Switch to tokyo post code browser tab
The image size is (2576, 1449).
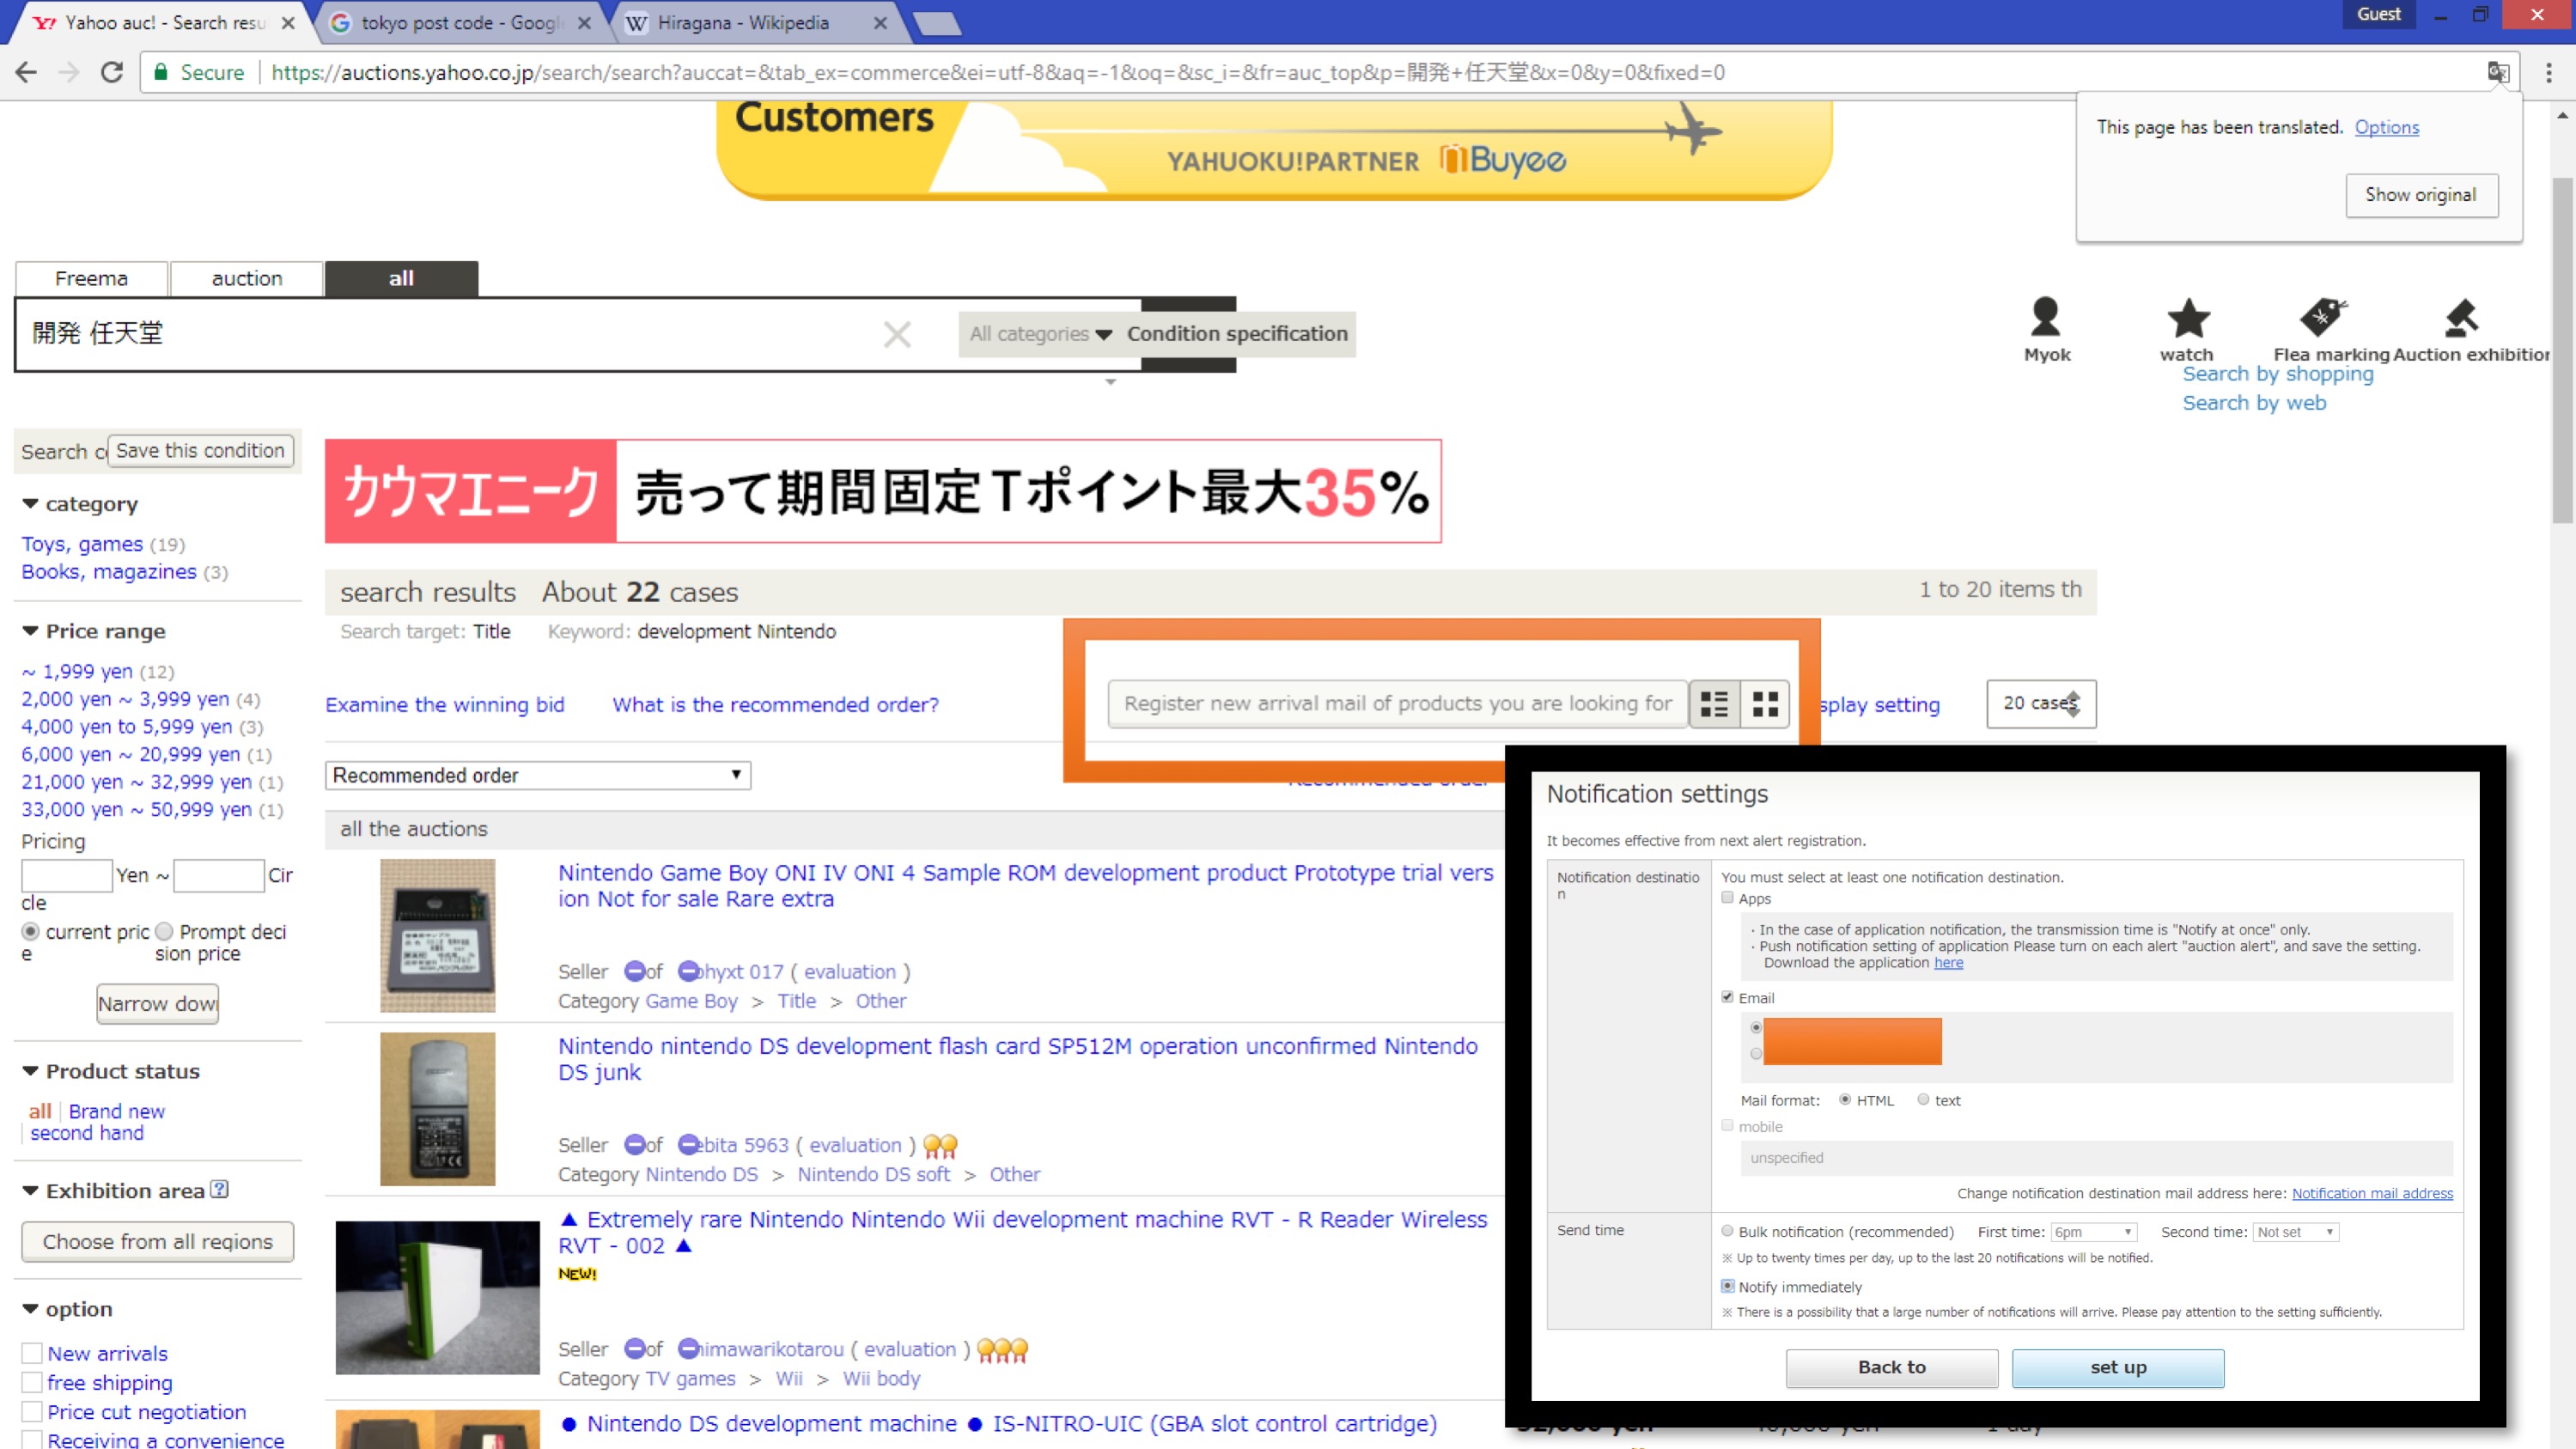[x=460, y=23]
